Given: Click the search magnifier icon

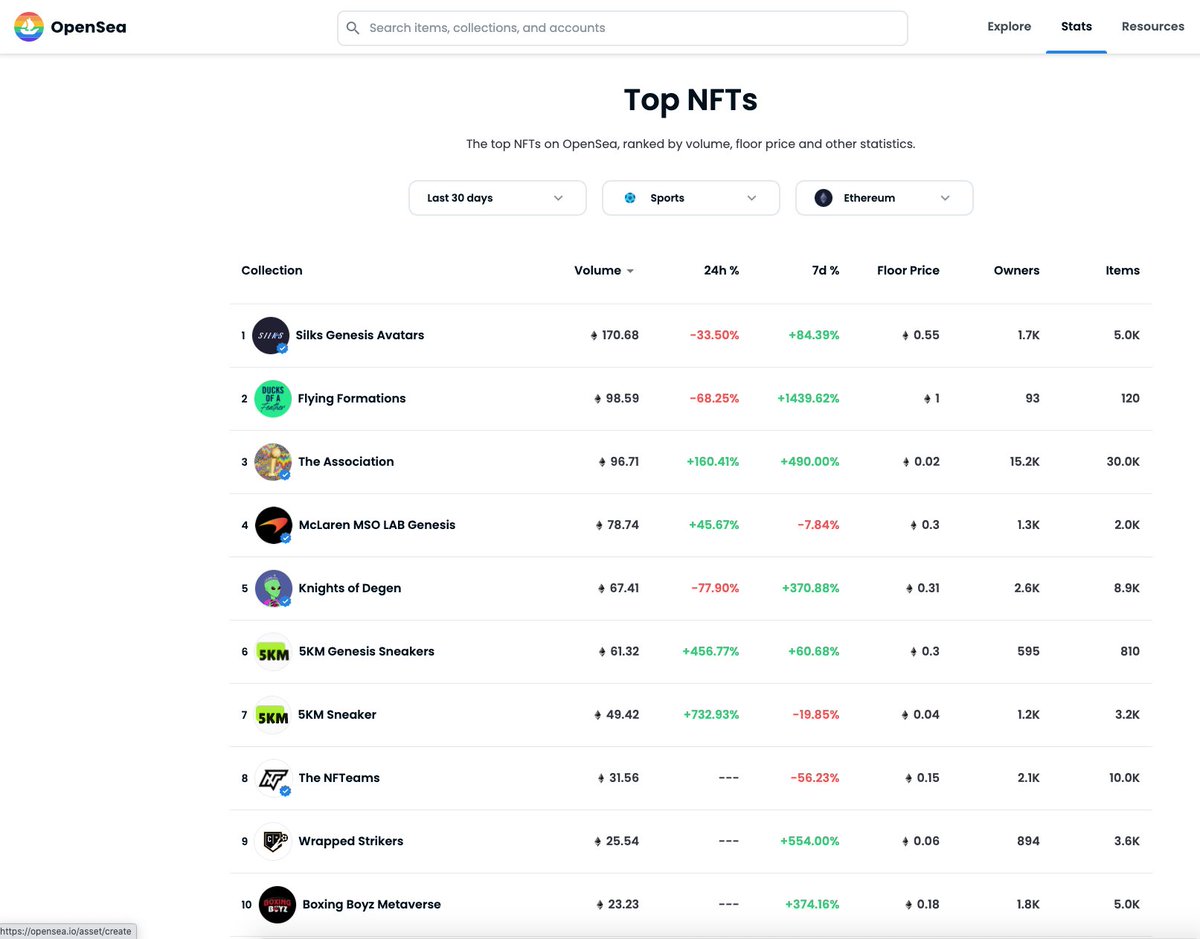Looking at the screenshot, I should 352,28.
